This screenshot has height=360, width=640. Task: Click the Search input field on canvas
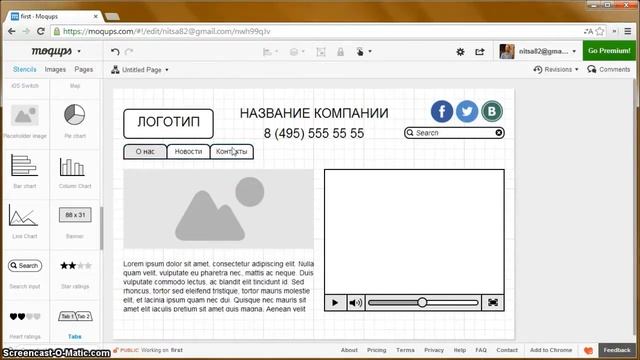(454, 133)
